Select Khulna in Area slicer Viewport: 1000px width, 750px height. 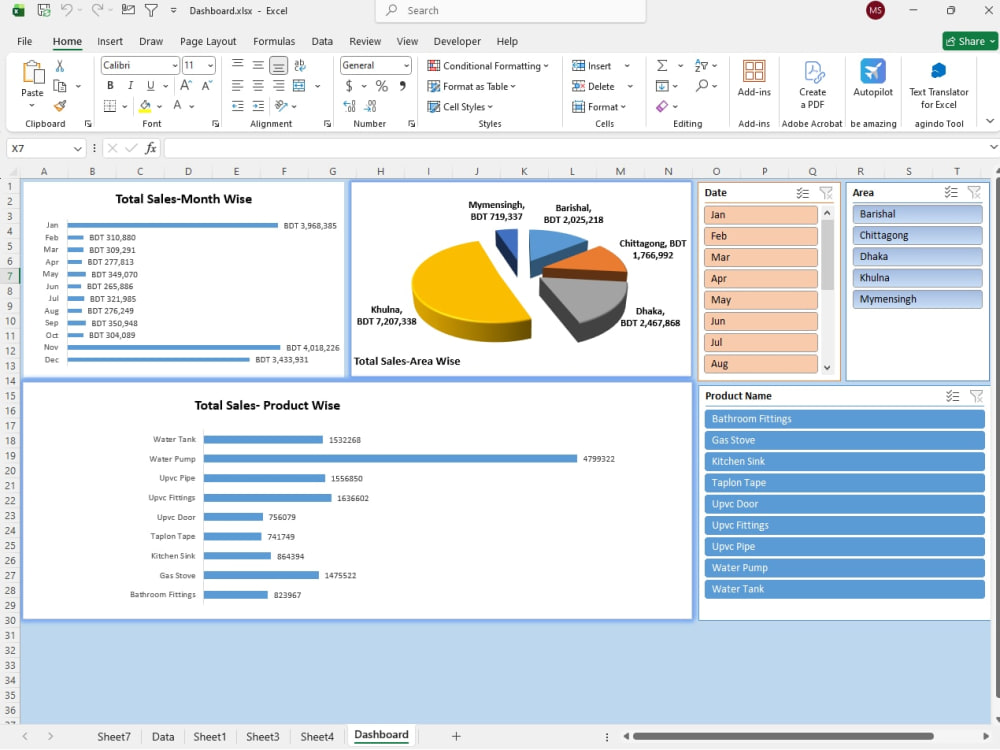tap(917, 278)
